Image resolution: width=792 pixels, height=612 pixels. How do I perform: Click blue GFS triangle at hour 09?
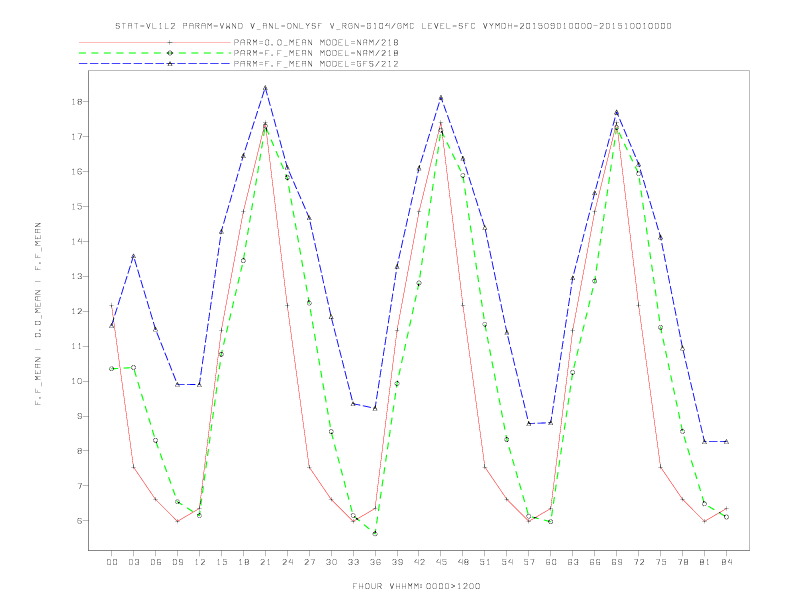click(177, 385)
